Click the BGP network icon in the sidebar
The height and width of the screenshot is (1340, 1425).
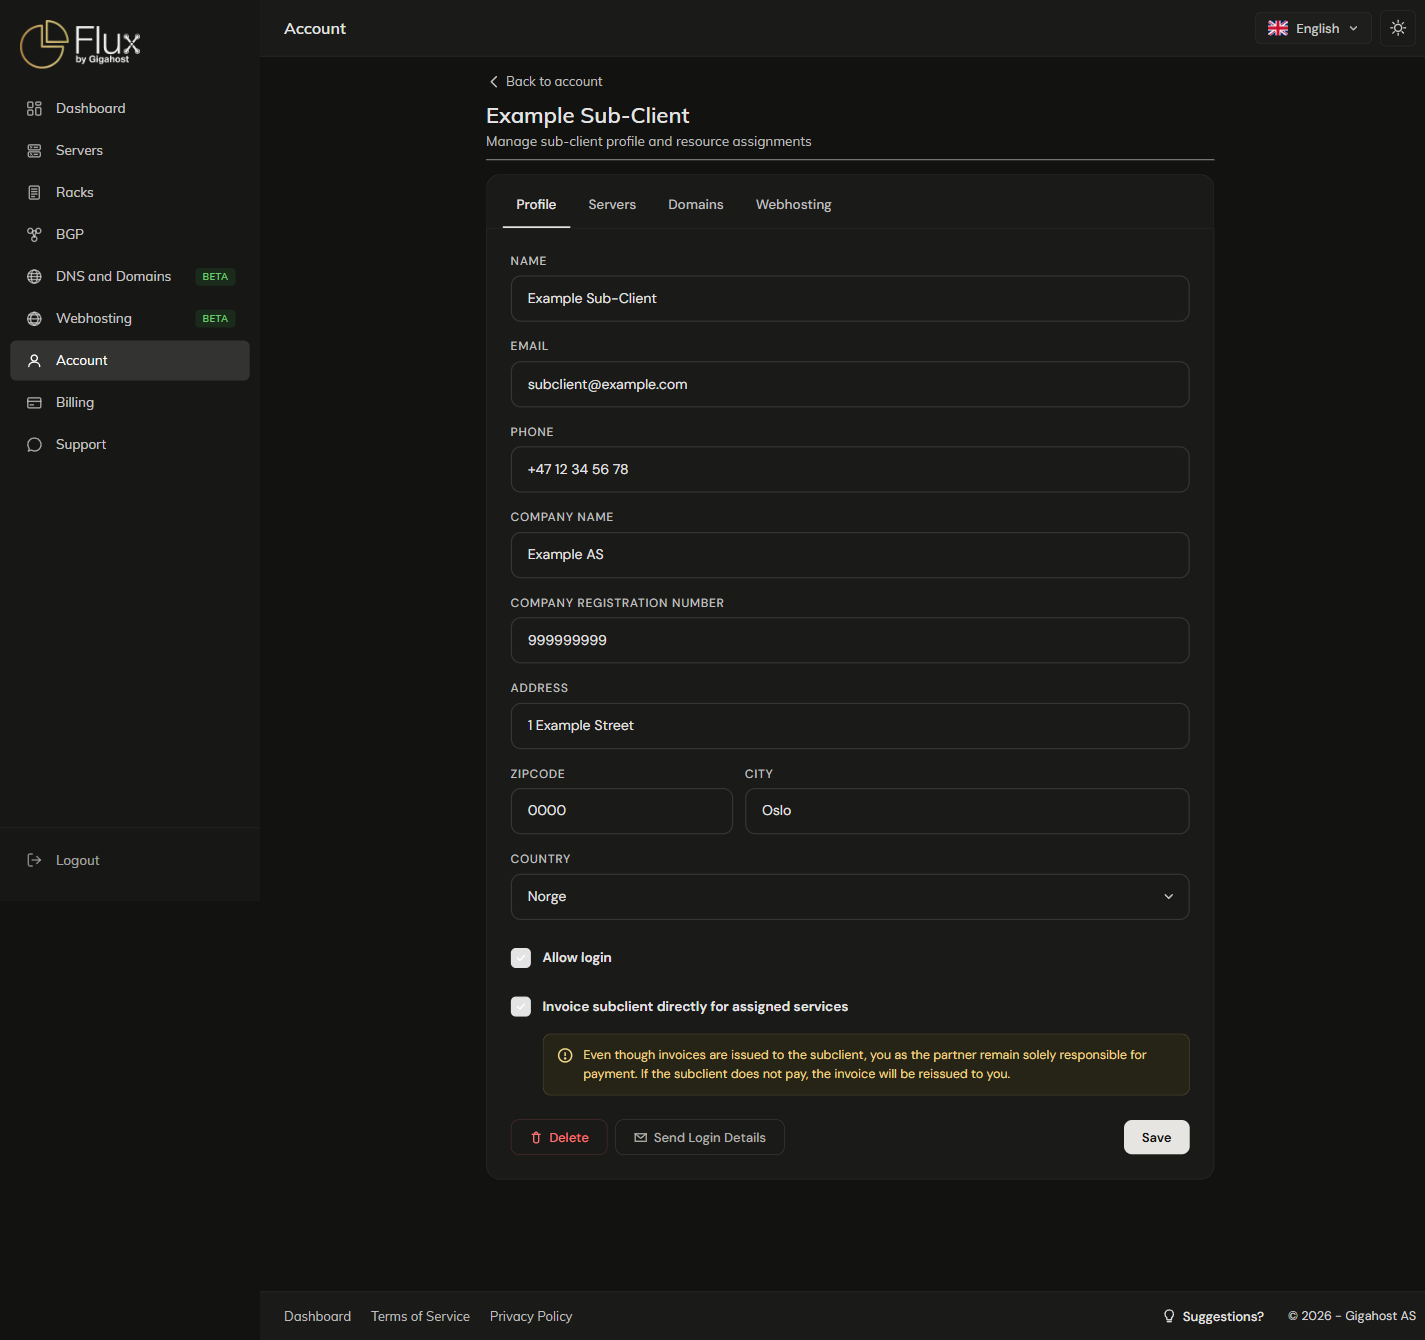34,234
